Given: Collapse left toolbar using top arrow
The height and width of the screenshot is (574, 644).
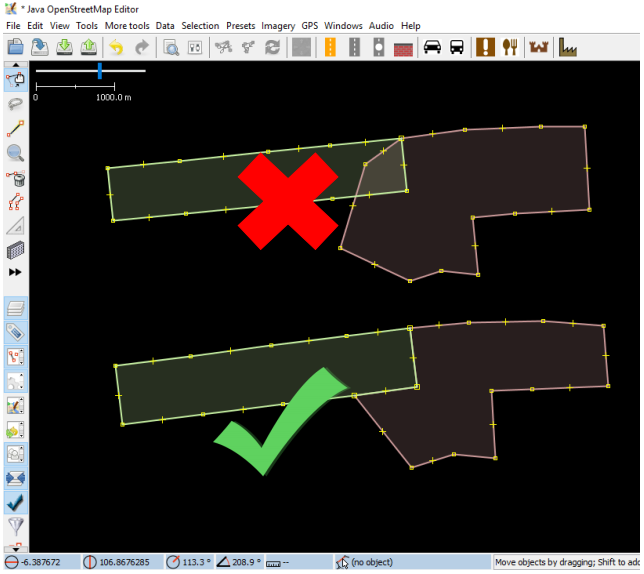Looking at the screenshot, I should 16,65.
